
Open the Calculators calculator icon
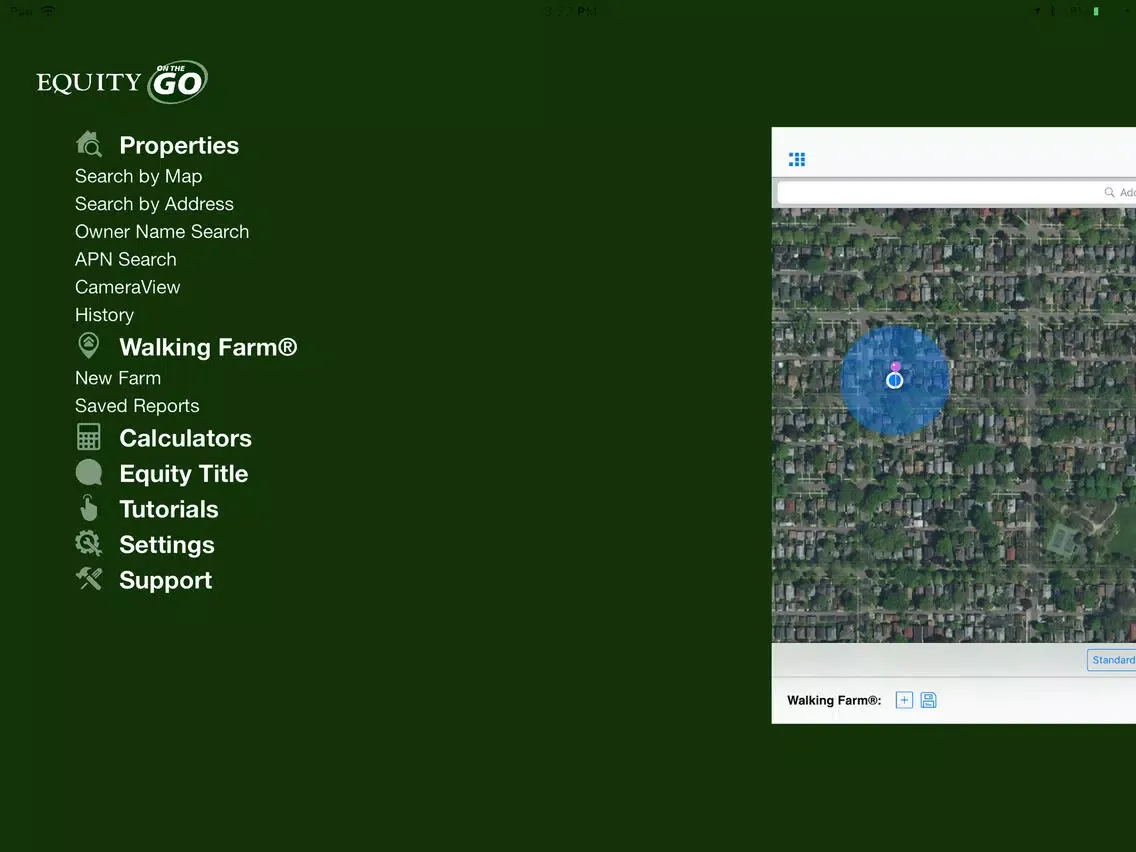coord(88,437)
